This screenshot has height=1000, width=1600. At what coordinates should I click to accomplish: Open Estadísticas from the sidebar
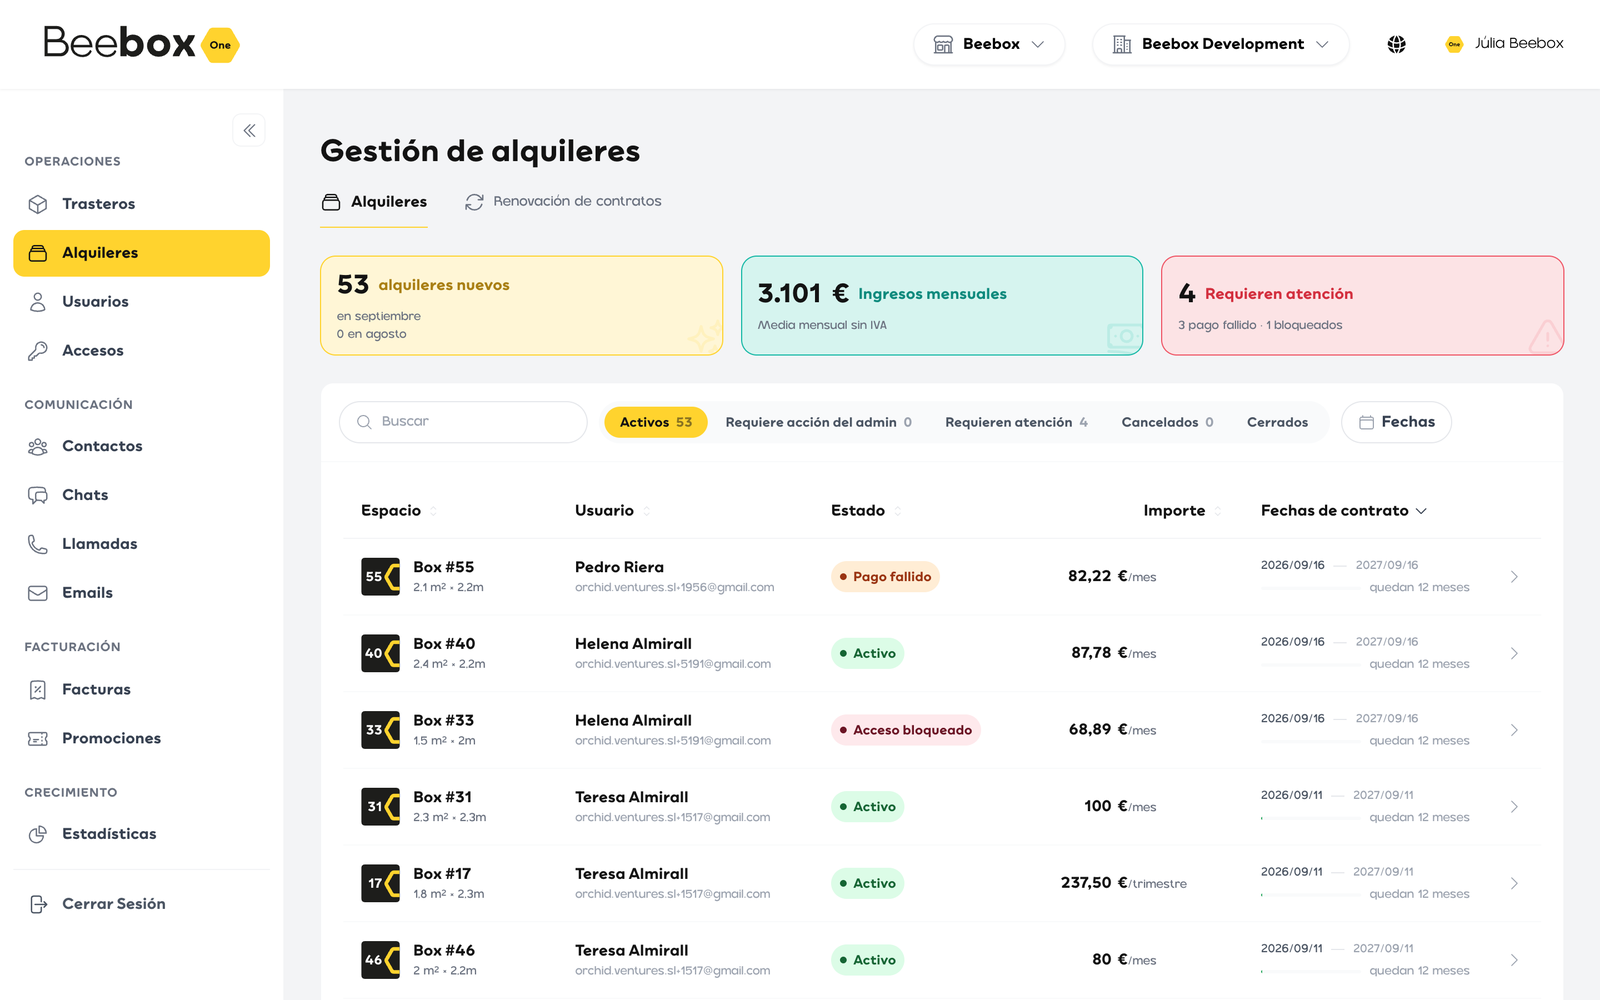[x=141, y=834]
